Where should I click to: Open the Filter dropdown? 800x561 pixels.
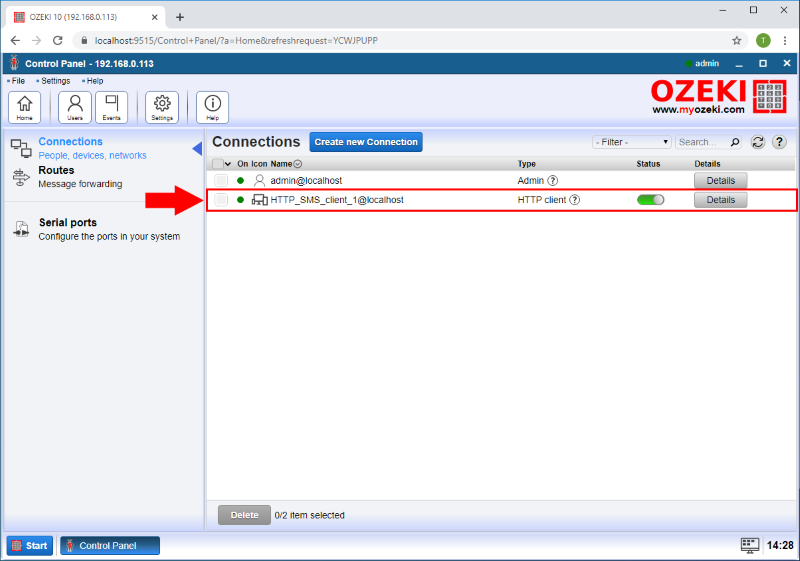[632, 142]
